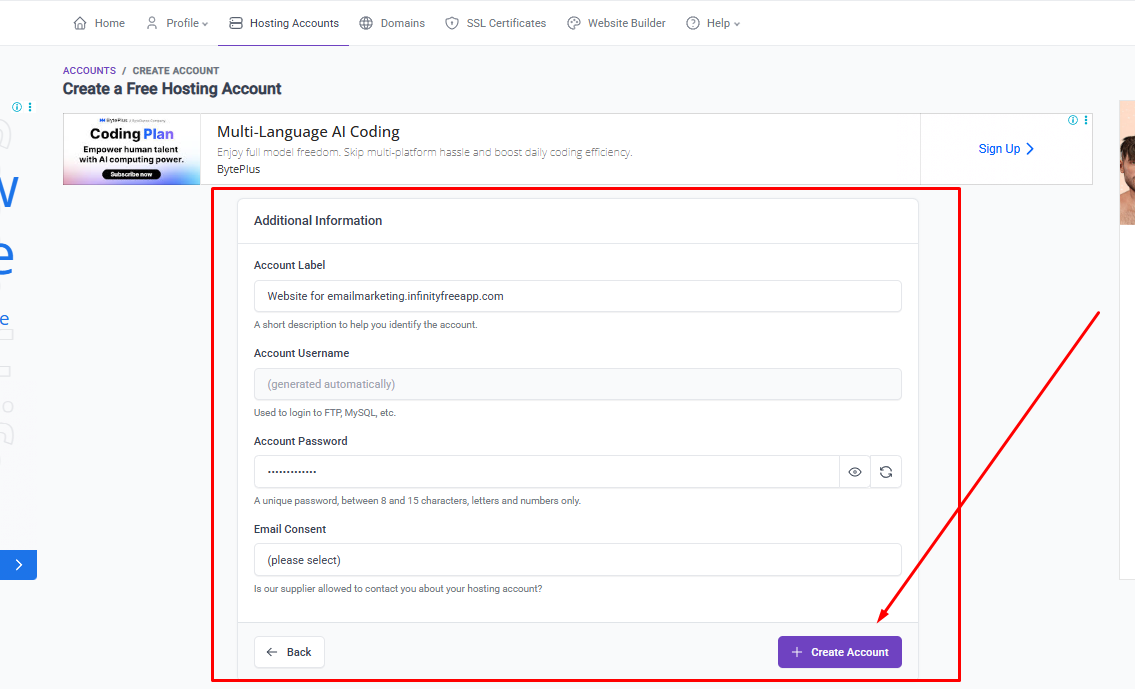
Task: Click the Sign Up ad link
Action: click(1005, 149)
